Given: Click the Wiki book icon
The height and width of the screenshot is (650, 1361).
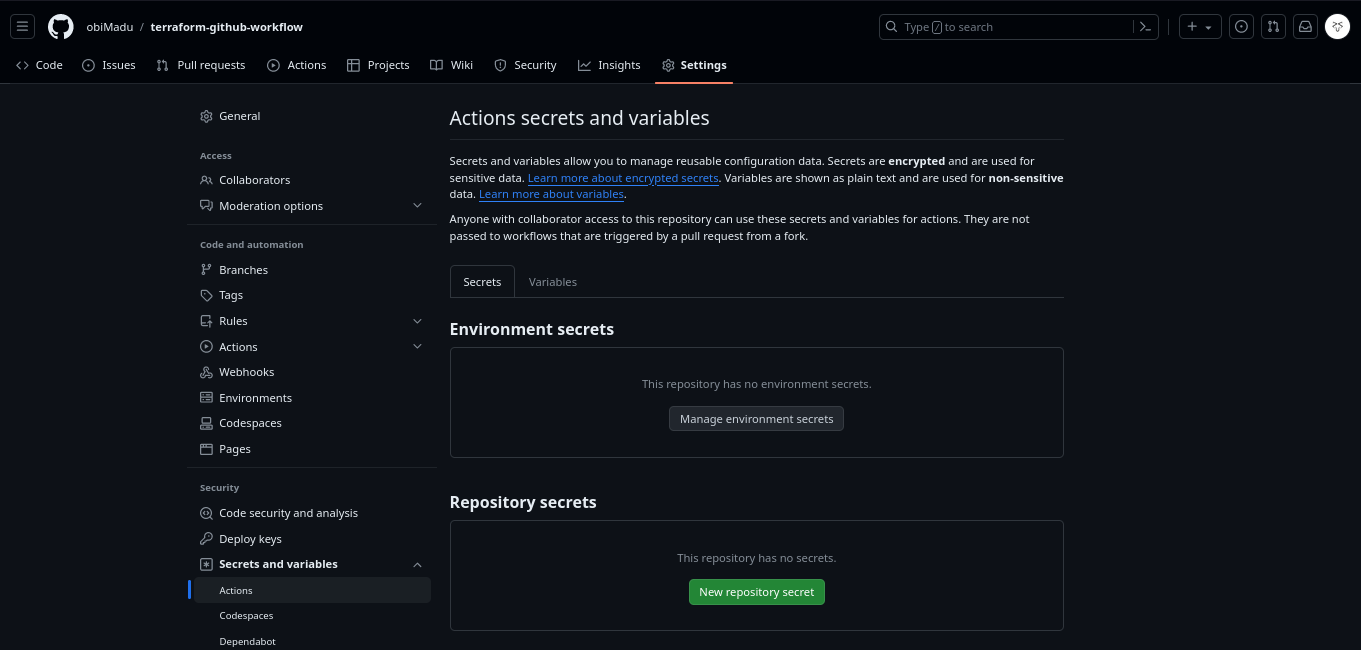Looking at the screenshot, I should coord(437,65).
